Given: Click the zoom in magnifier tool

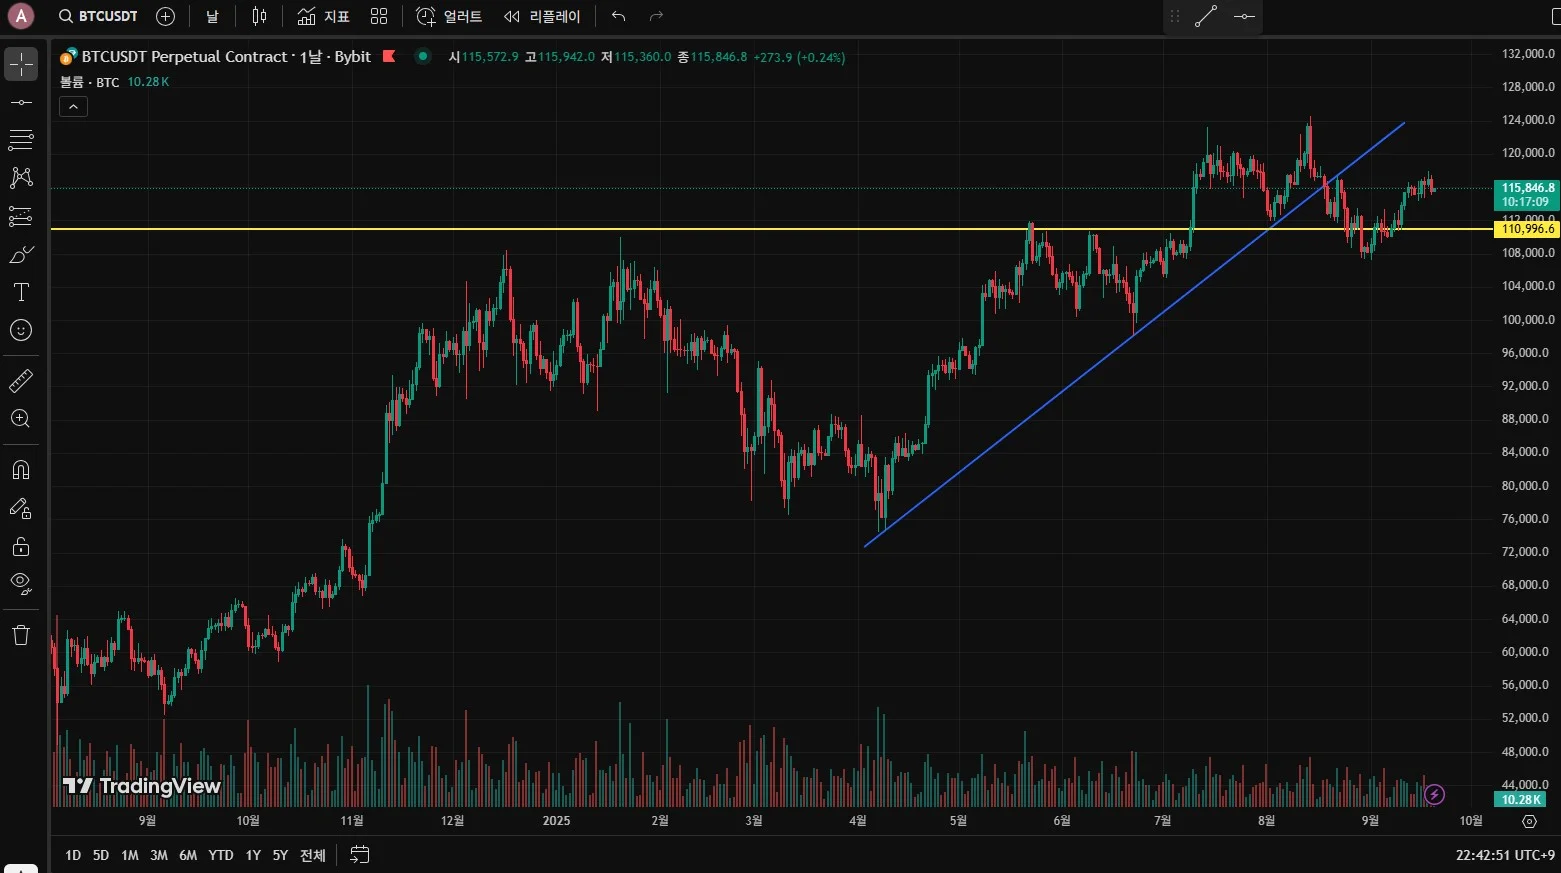Looking at the screenshot, I should pyautogui.click(x=21, y=419).
